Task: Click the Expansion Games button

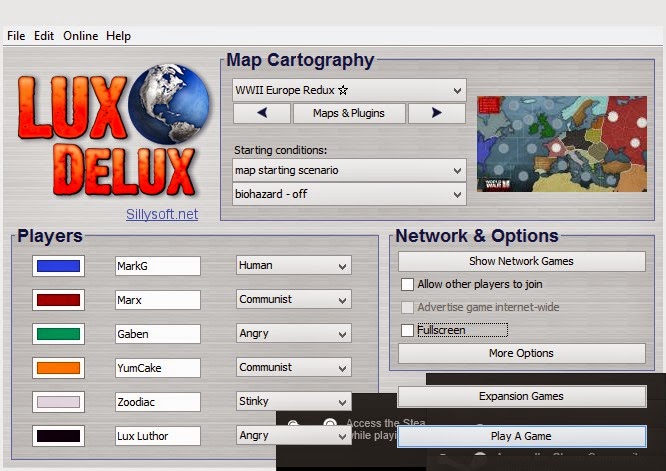Action: pyautogui.click(x=522, y=396)
